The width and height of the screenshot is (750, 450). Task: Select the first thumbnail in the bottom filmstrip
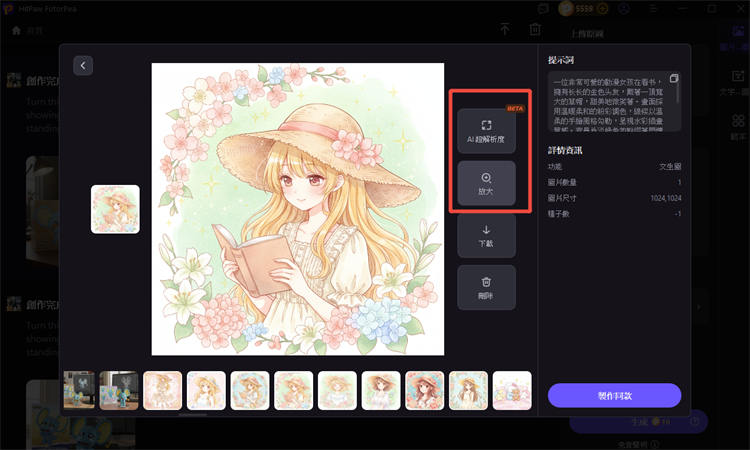81,390
